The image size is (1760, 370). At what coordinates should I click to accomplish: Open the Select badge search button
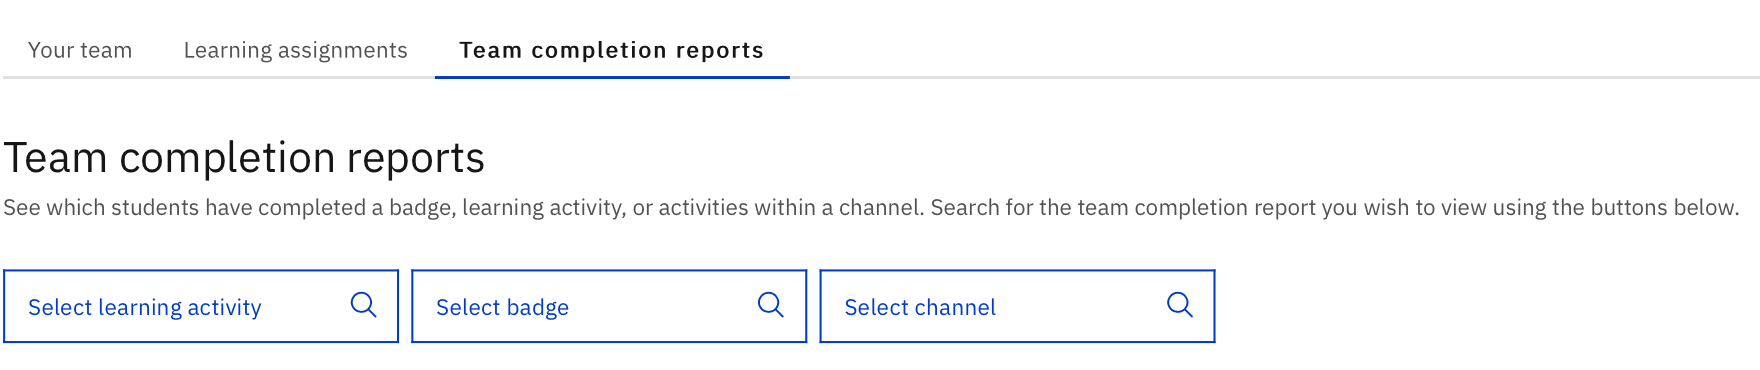click(x=609, y=306)
